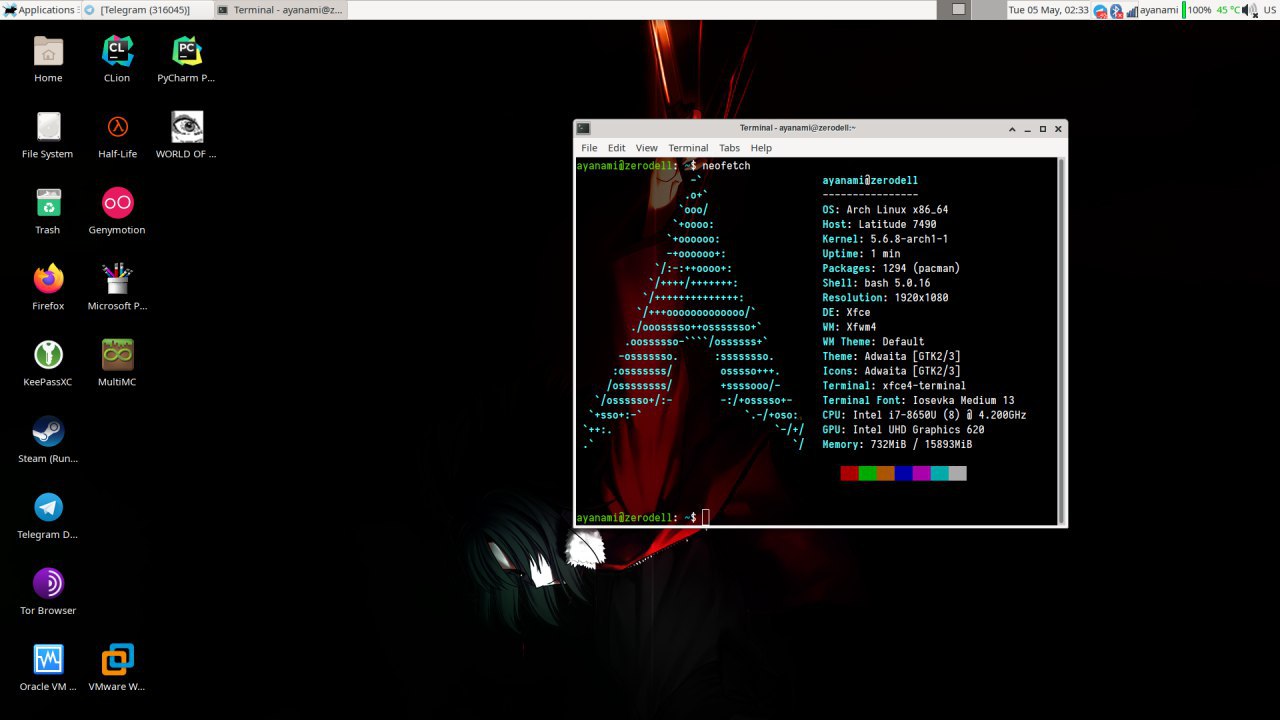Click the "Memory: 732MiB / 15893MiB" line
The width and height of the screenshot is (1280, 720).
pos(897,444)
